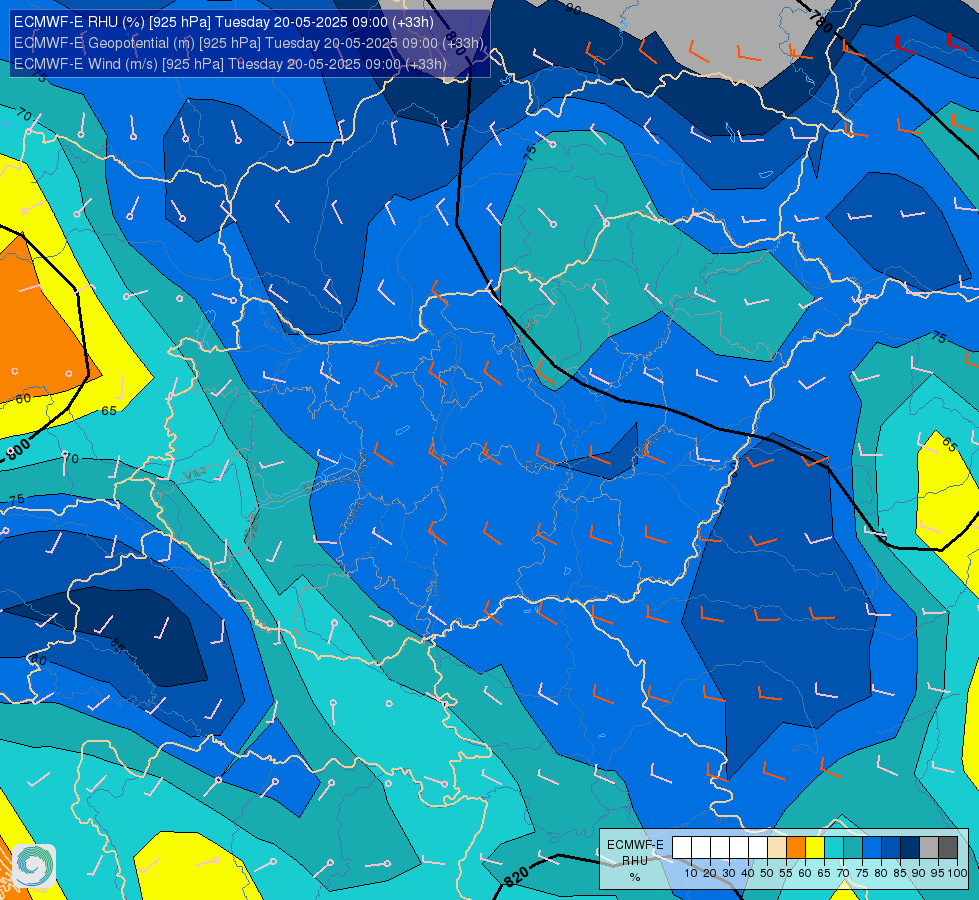Click the legend tick label 40
Viewport: 979px width, 900px height.
748,873
